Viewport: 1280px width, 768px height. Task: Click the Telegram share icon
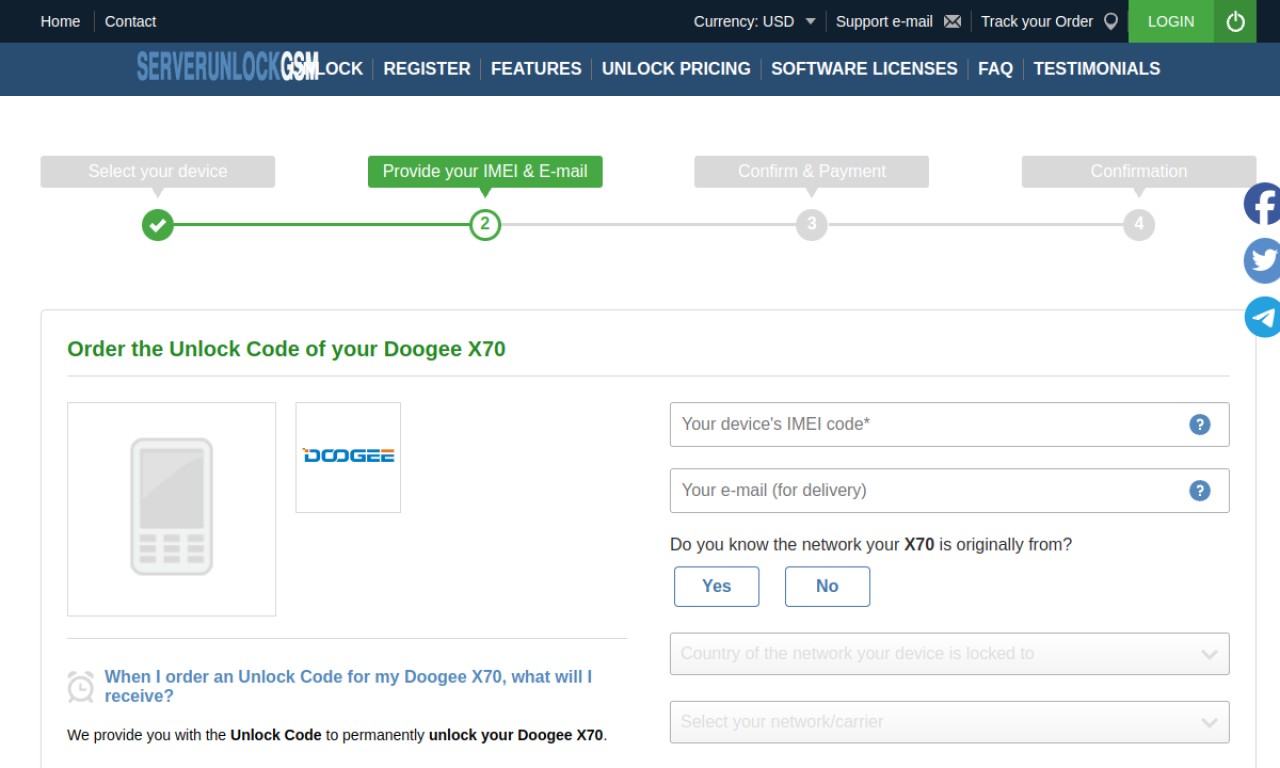[1262, 317]
